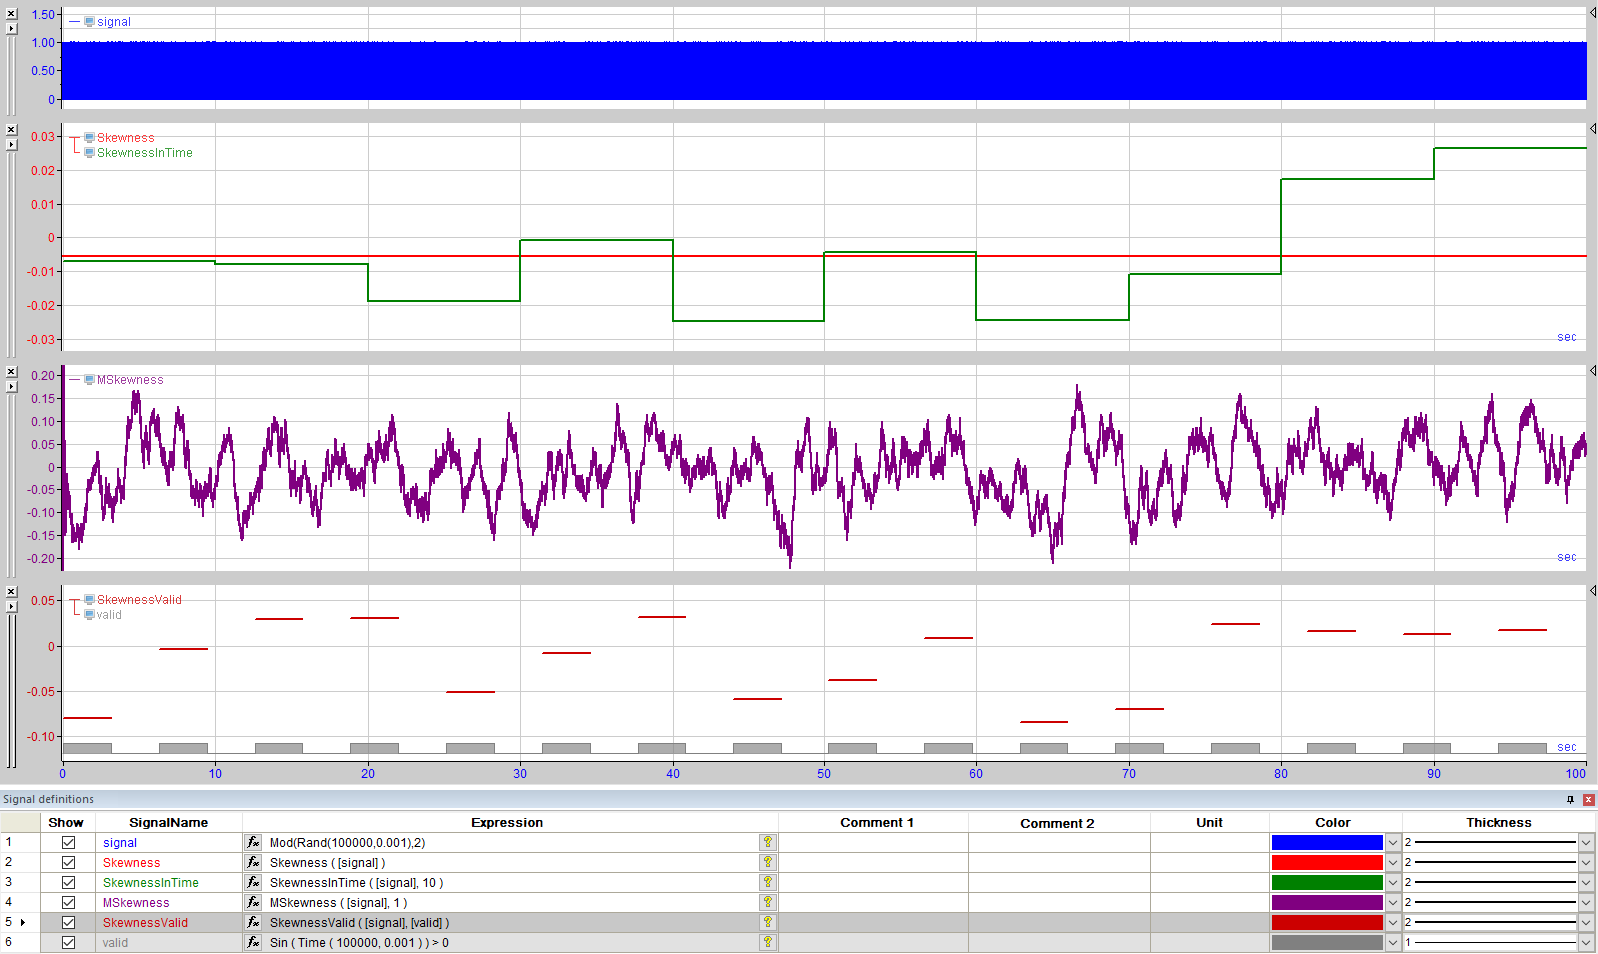Close the MSkewness graph pane
The image size is (1598, 954).
[x=11, y=372]
